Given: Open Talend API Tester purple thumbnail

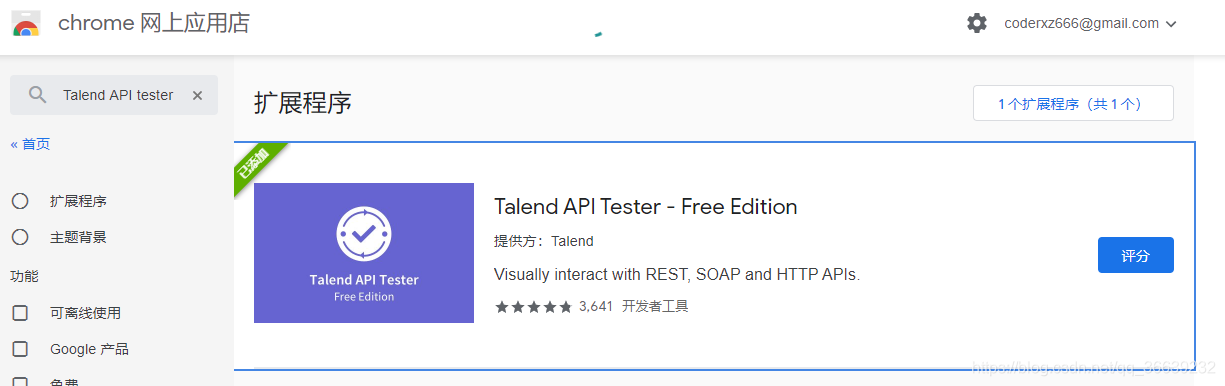Looking at the screenshot, I should coord(364,253).
